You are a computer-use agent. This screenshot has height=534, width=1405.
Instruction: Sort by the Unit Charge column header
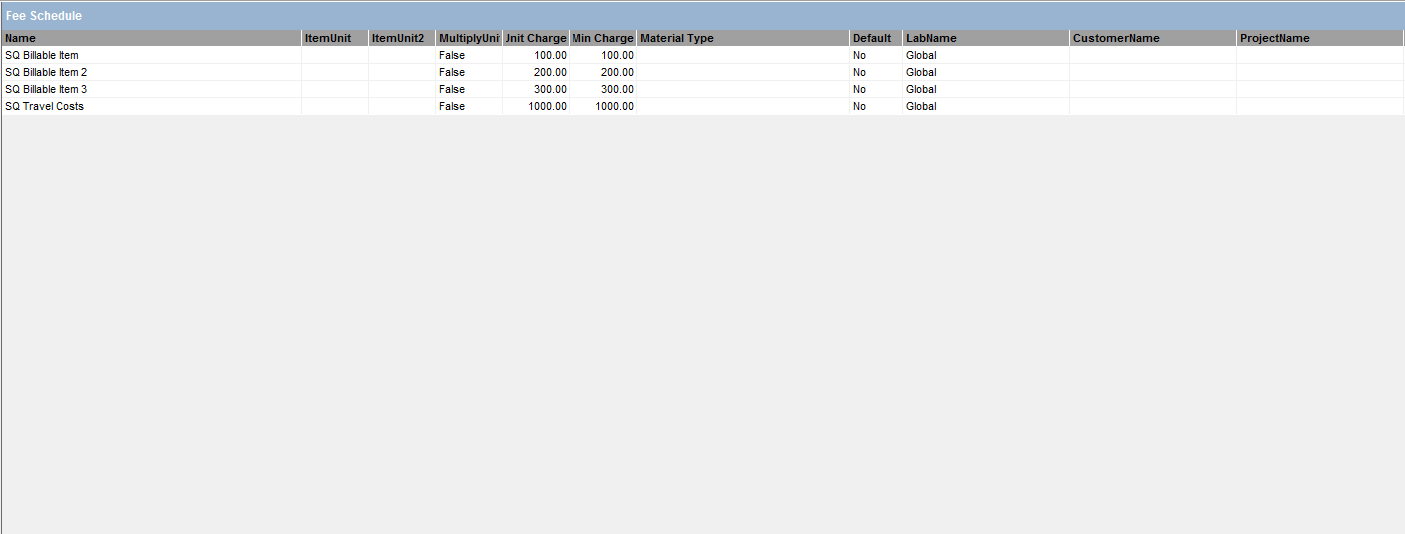click(x=536, y=38)
